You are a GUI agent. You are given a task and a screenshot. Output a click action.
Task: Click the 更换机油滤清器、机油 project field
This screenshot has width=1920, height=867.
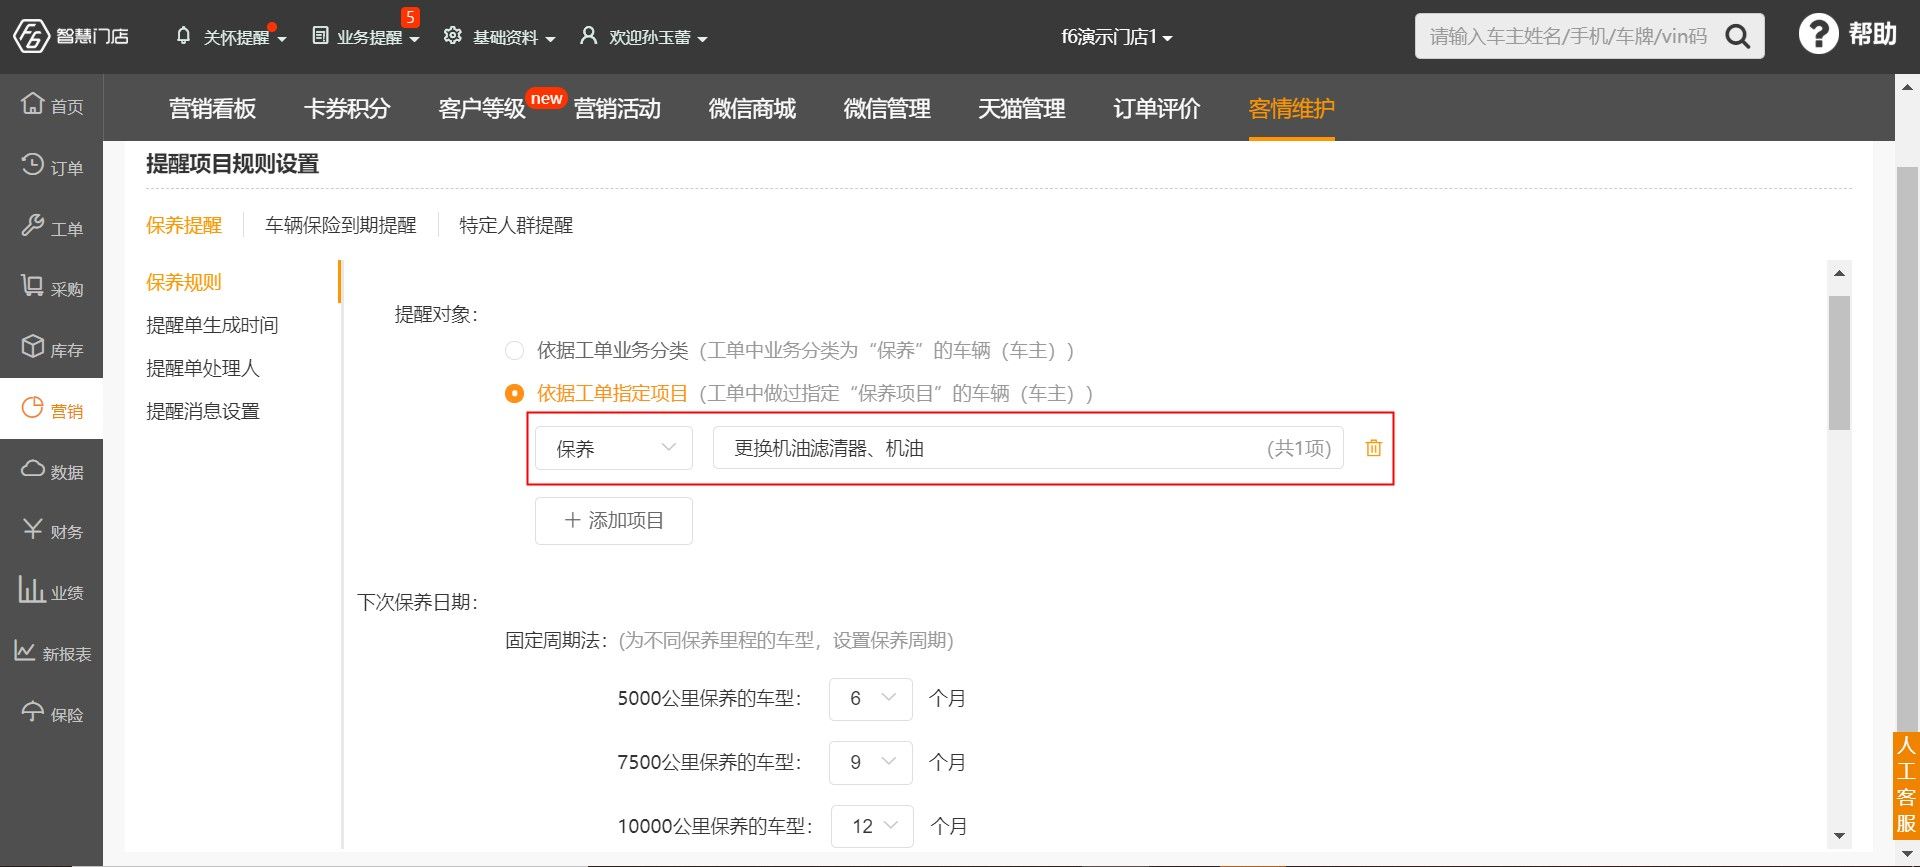pos(1028,448)
